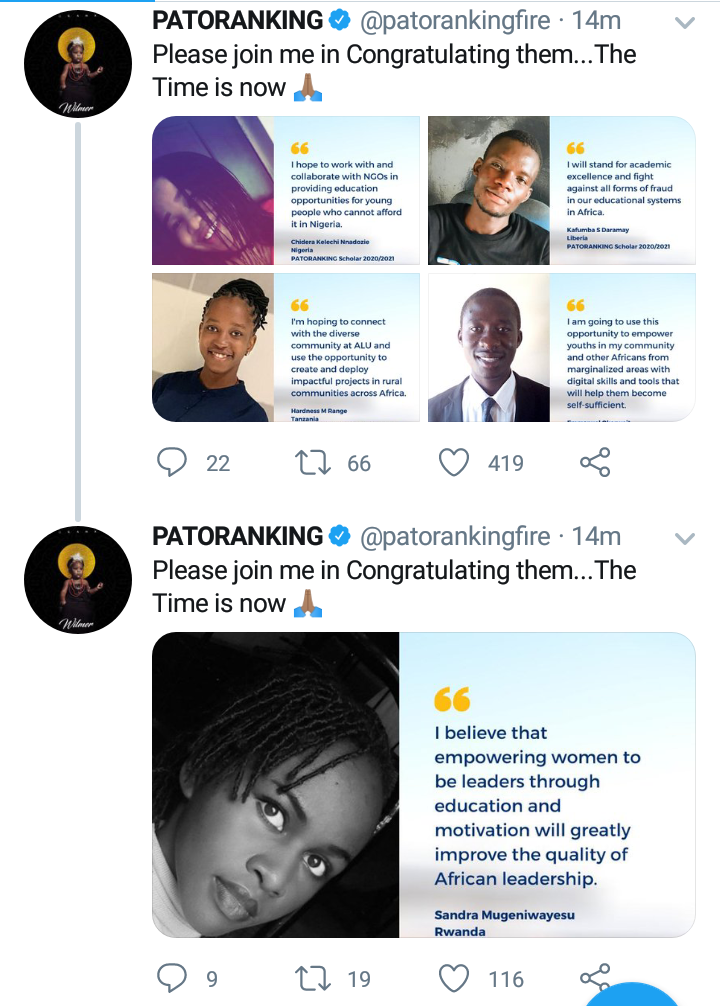
Task: Toggle like on the tweet with 116 likes
Action: [457, 979]
